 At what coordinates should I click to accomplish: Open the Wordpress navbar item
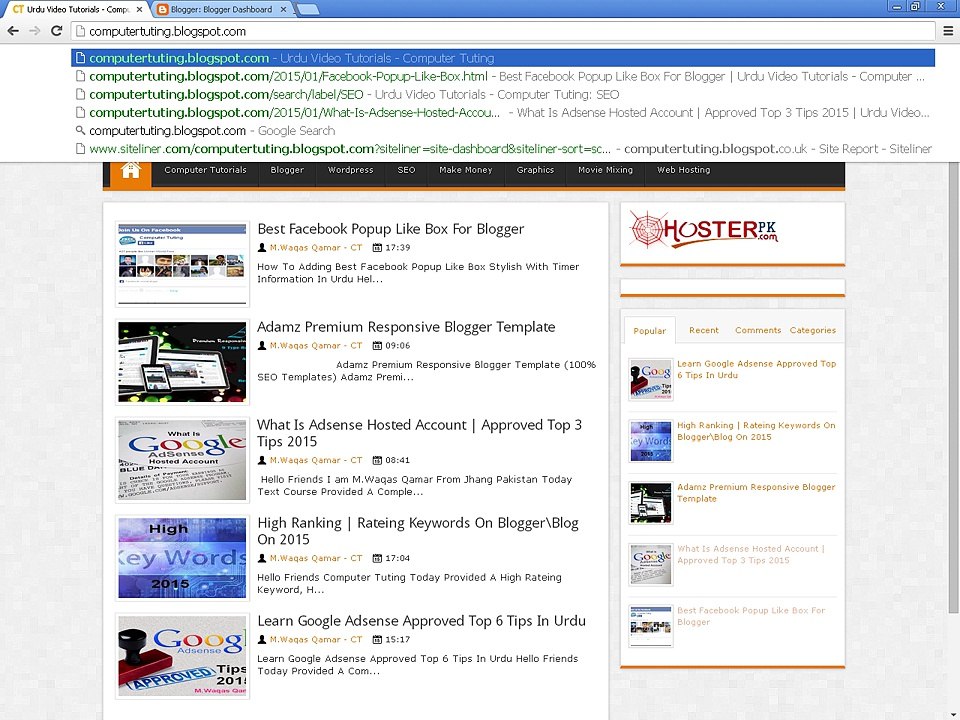click(x=350, y=170)
